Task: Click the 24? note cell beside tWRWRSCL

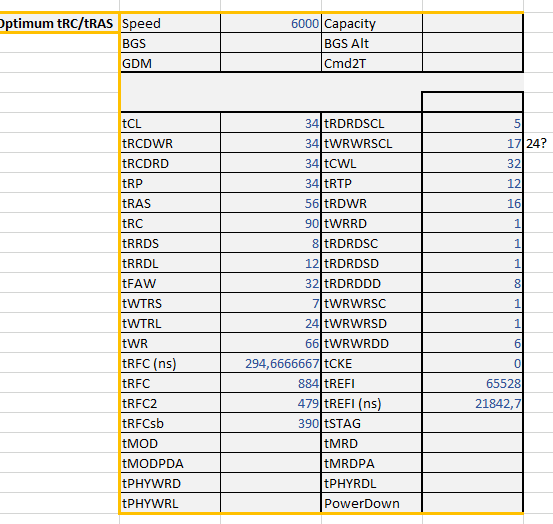Action: tap(538, 143)
